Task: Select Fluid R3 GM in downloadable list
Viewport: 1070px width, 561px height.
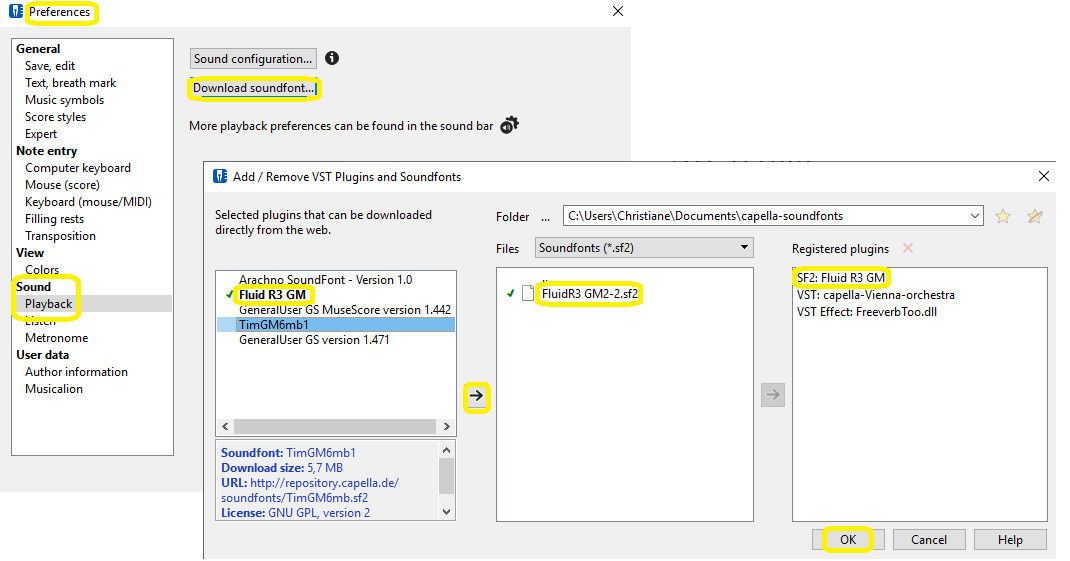Action: [272, 295]
